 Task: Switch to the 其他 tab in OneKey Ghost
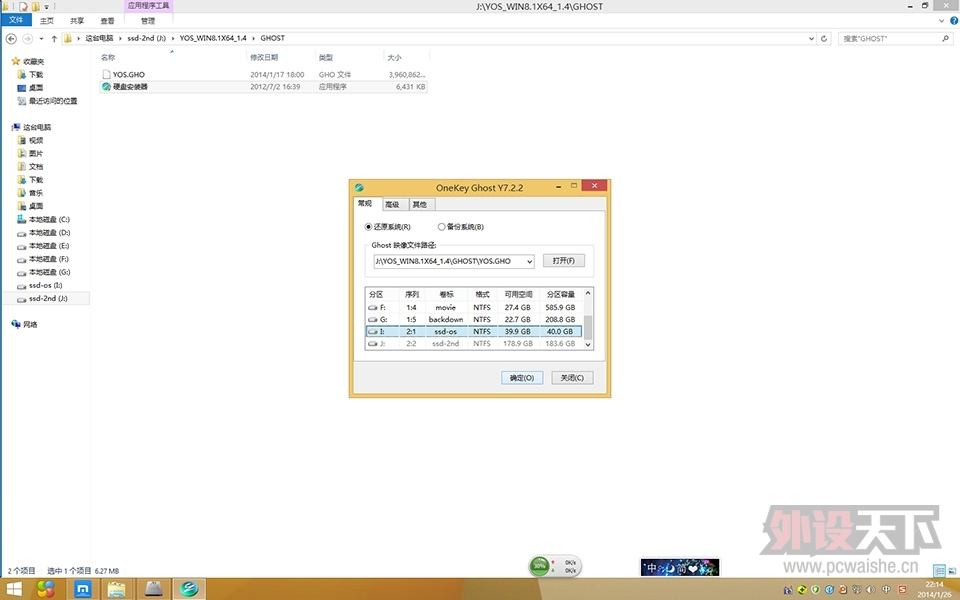(x=420, y=204)
